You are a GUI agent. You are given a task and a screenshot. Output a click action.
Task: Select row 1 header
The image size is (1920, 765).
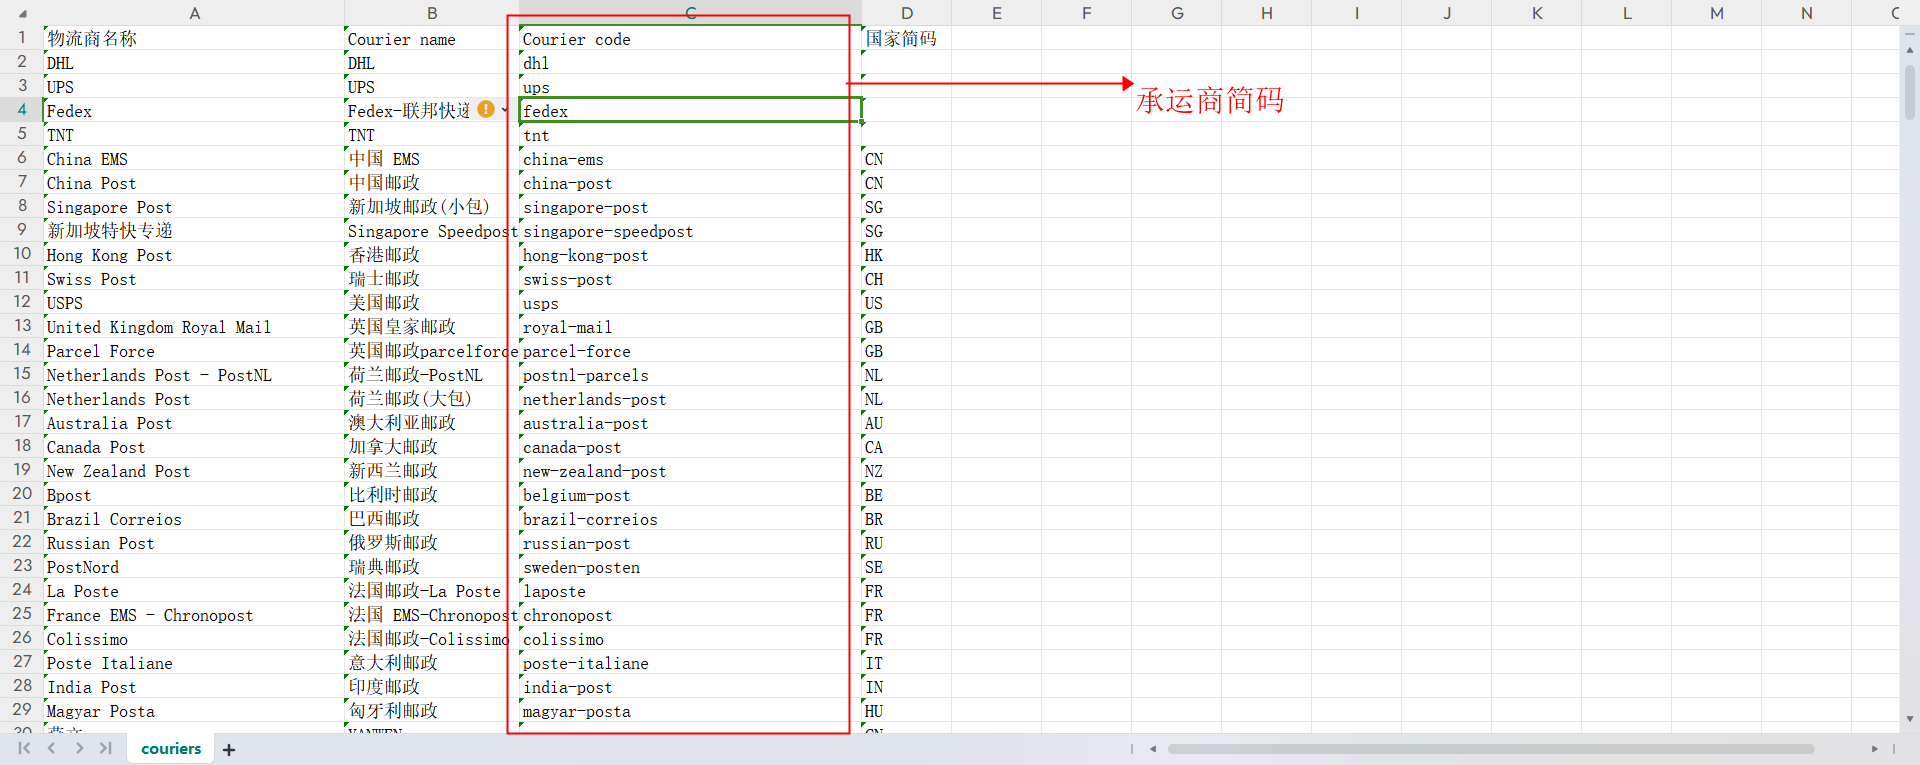click(22, 38)
